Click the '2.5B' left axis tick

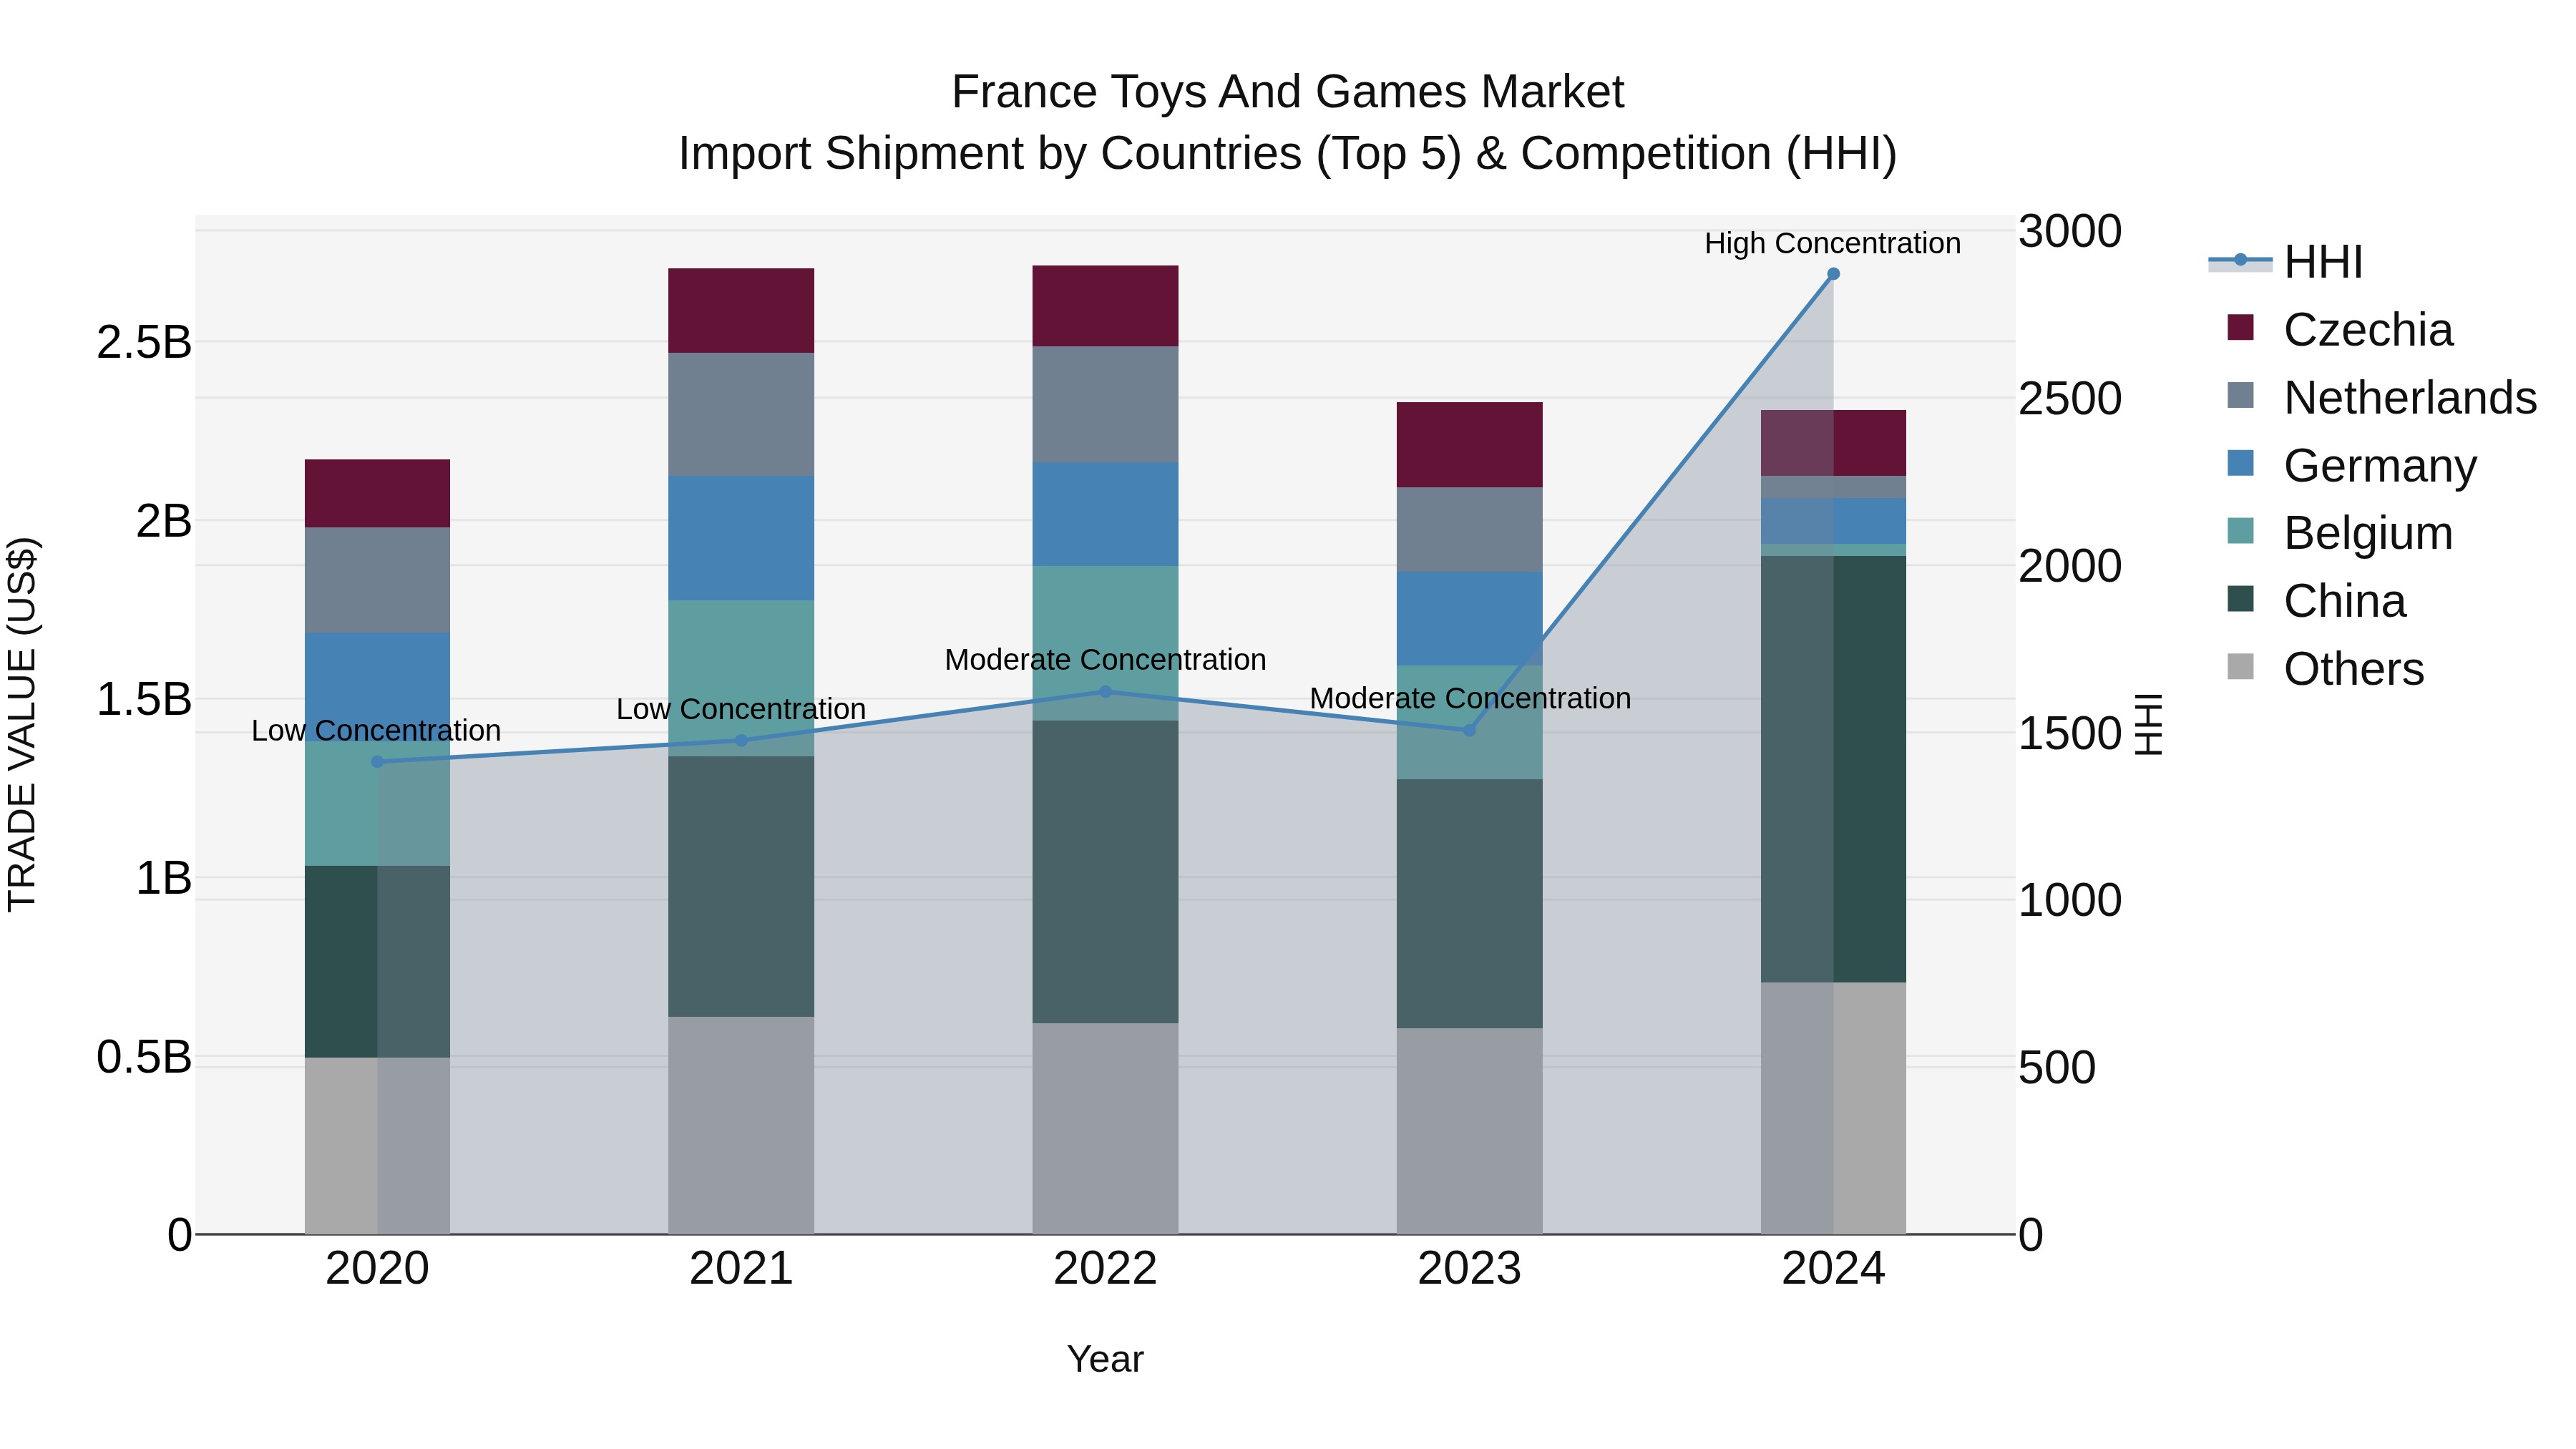point(144,342)
